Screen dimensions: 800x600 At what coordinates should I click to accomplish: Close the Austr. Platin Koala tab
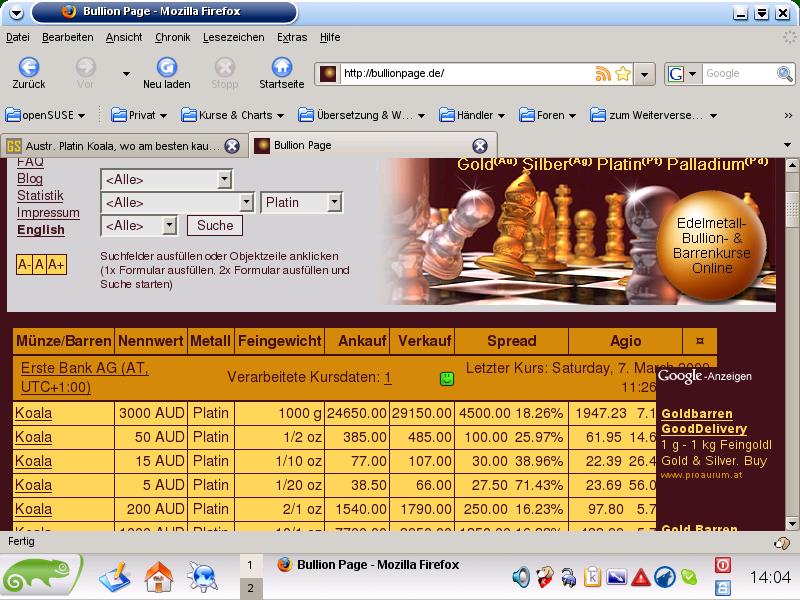(232, 146)
